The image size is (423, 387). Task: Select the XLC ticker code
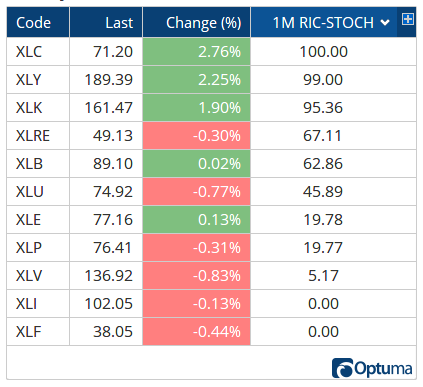(x=29, y=52)
